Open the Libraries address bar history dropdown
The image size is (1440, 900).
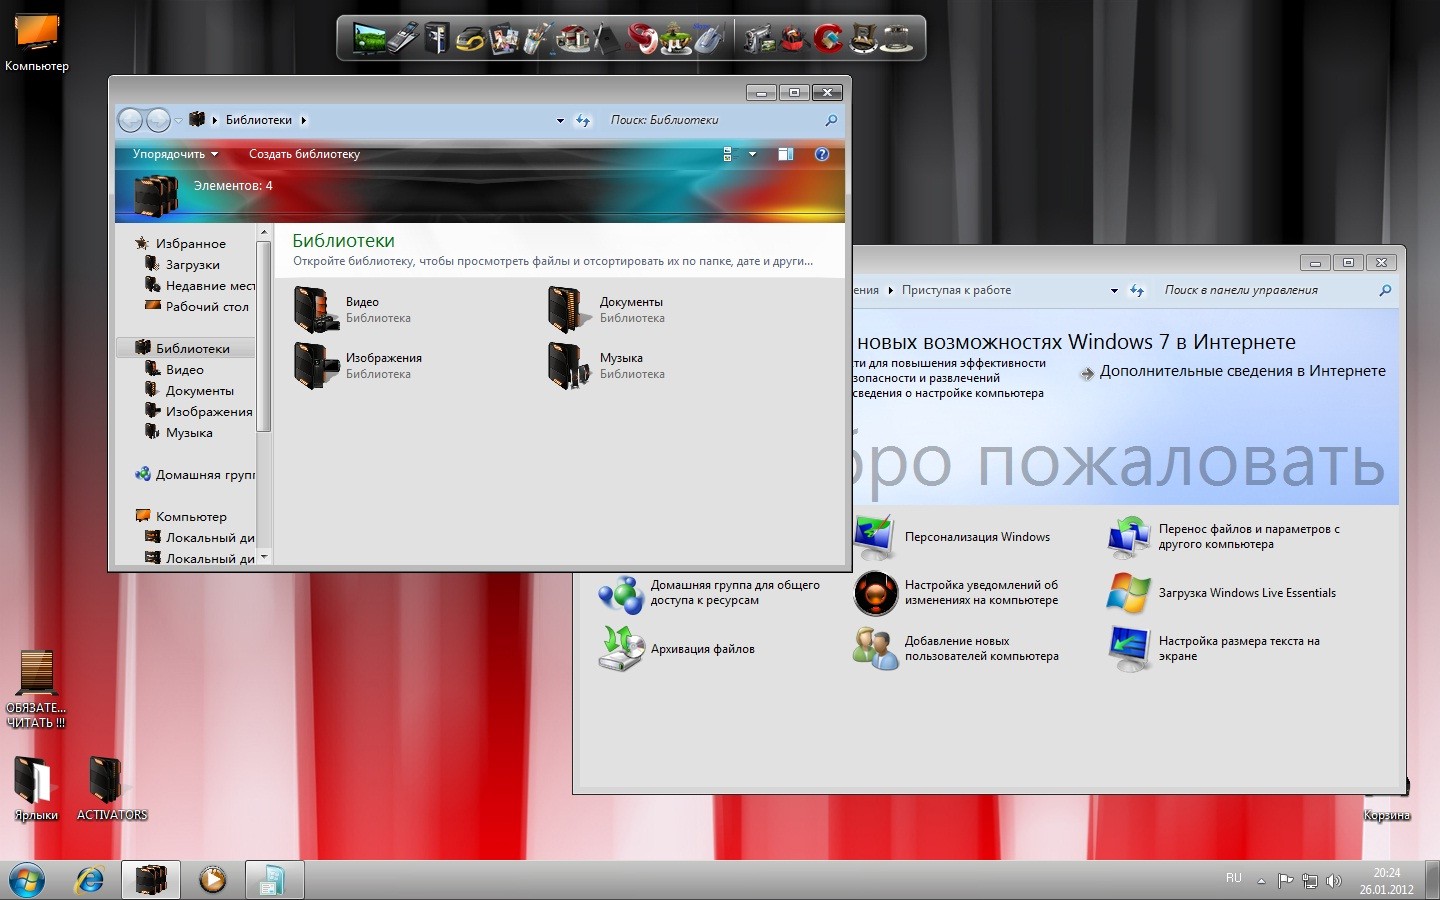pos(560,120)
